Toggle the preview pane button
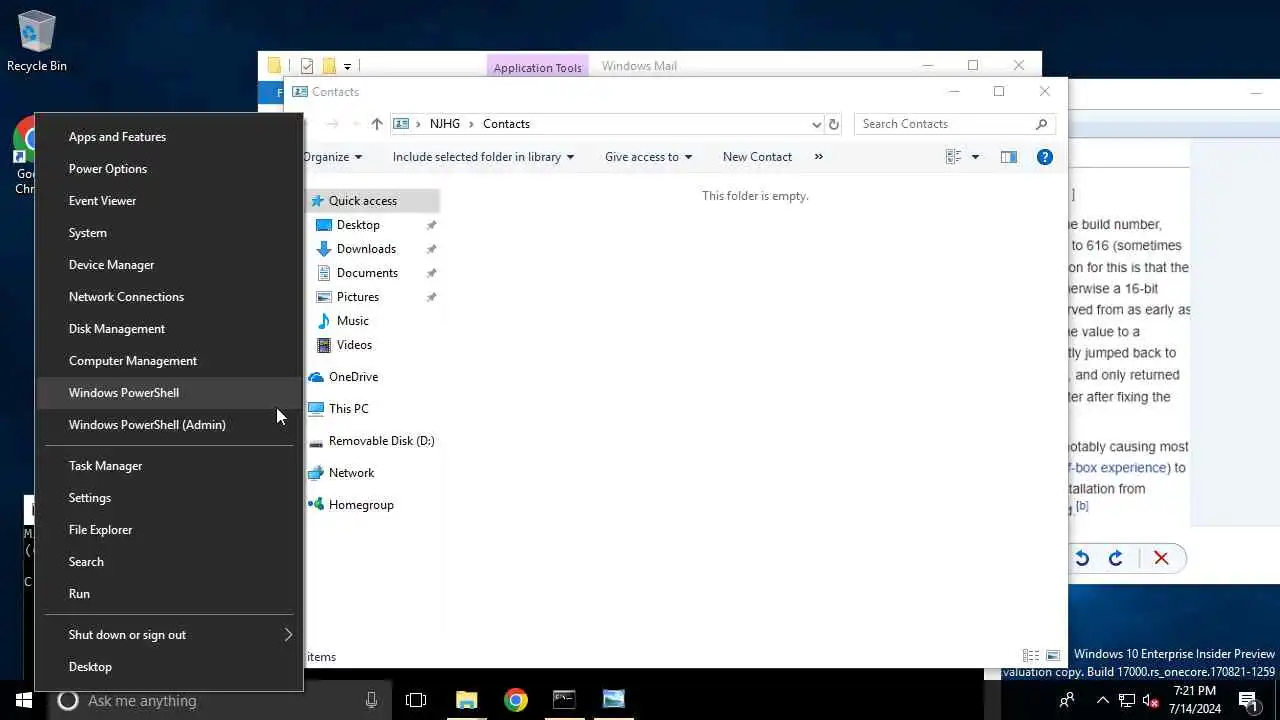1280x720 pixels. pyautogui.click(x=1008, y=157)
